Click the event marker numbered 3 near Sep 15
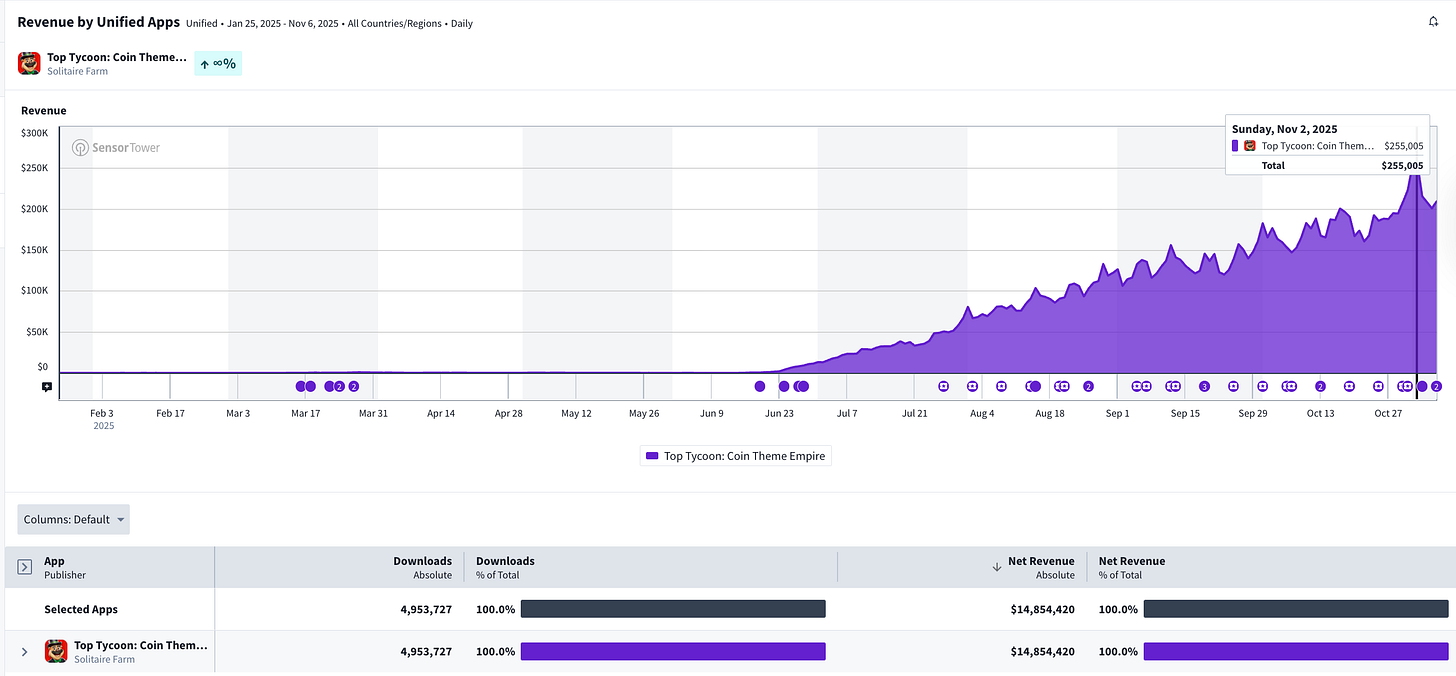The height and width of the screenshot is (676, 1456). pyautogui.click(x=1204, y=386)
